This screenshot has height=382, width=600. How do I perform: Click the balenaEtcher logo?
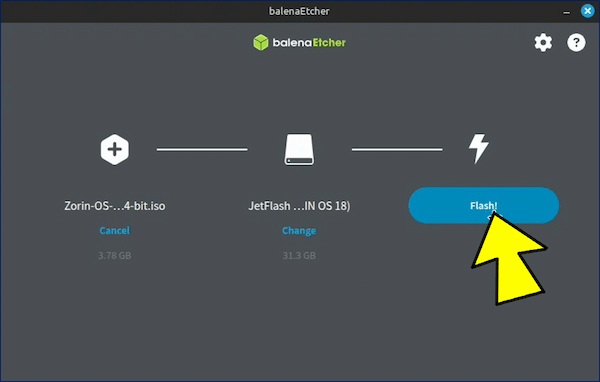(299, 42)
